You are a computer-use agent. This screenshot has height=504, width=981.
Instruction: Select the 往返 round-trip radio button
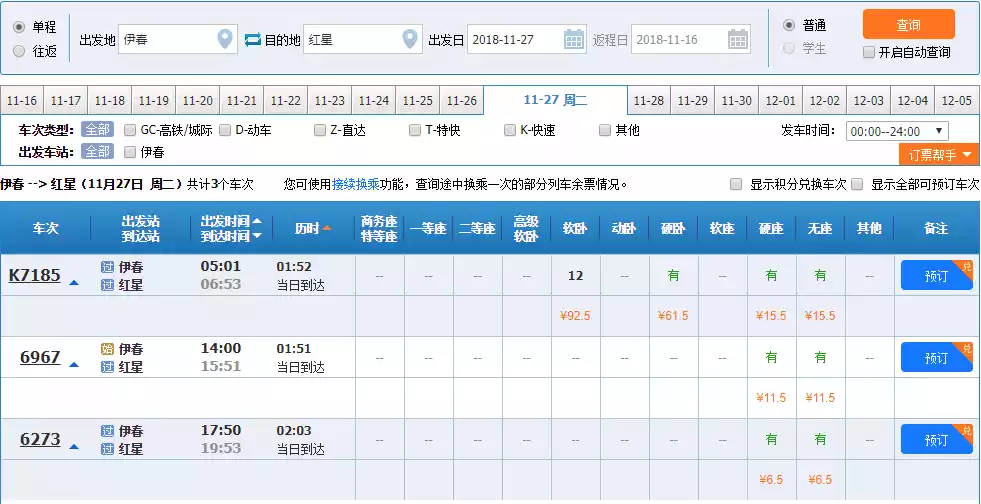coord(19,50)
